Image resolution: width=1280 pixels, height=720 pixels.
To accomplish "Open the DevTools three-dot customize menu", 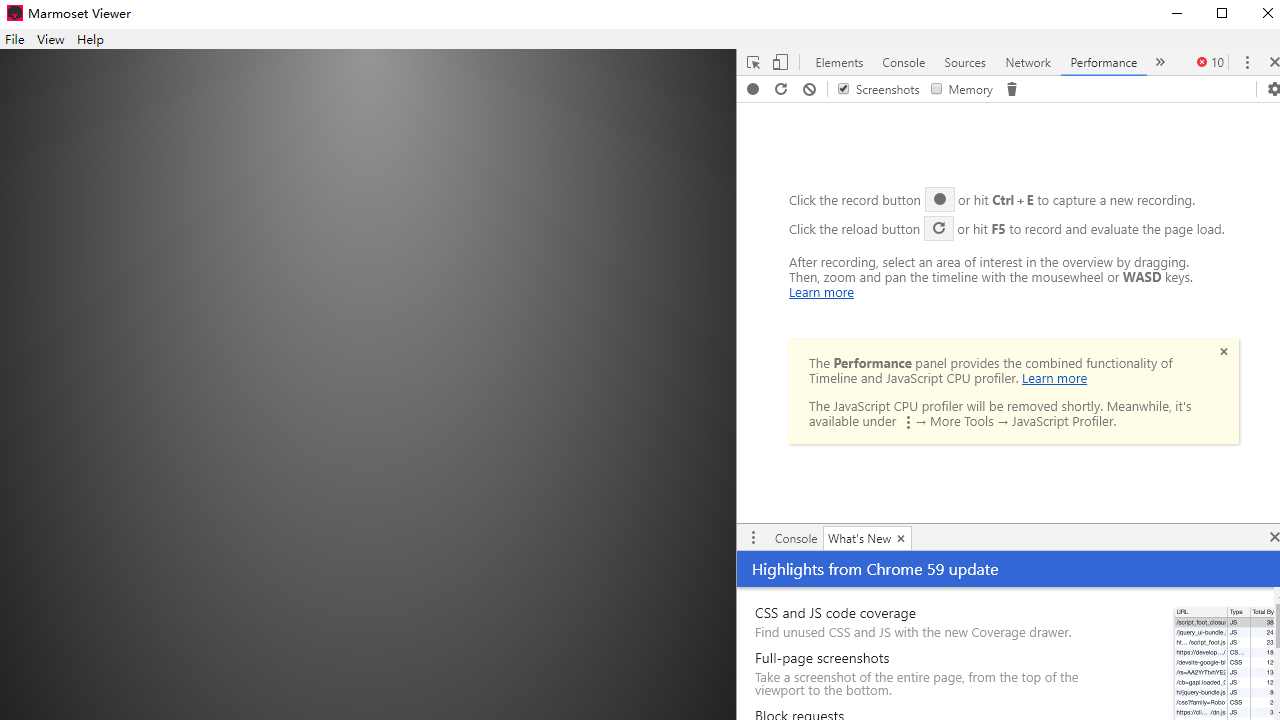I will [1247, 62].
